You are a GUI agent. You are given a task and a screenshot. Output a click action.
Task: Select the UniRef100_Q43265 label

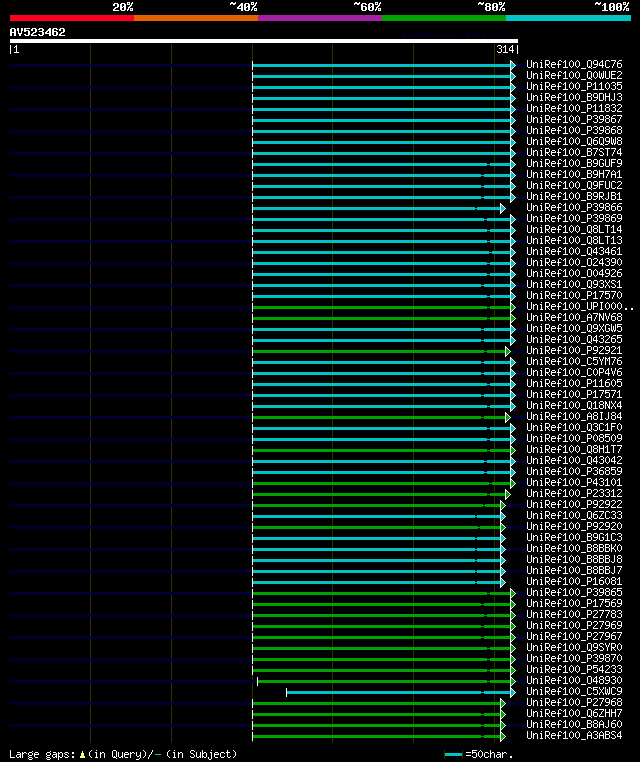coord(574,339)
